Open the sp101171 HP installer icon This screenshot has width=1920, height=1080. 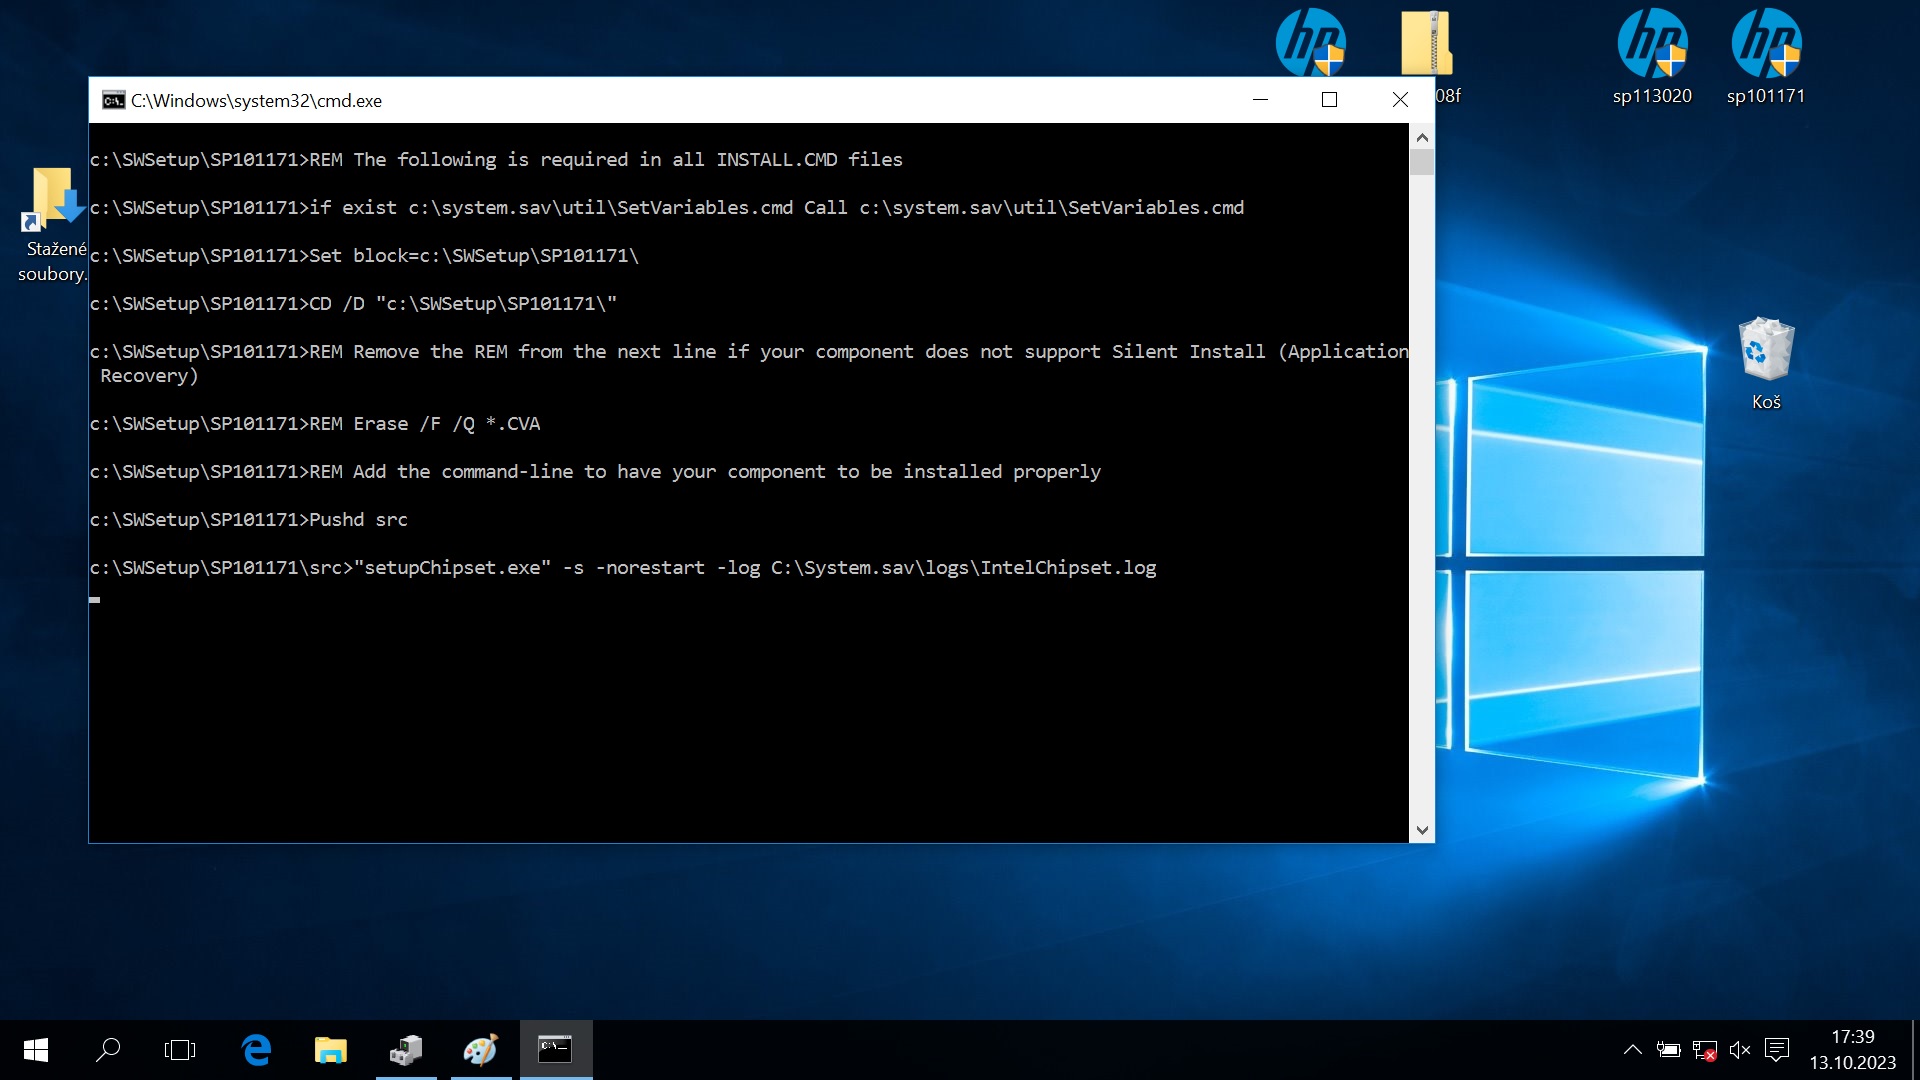(x=1766, y=45)
